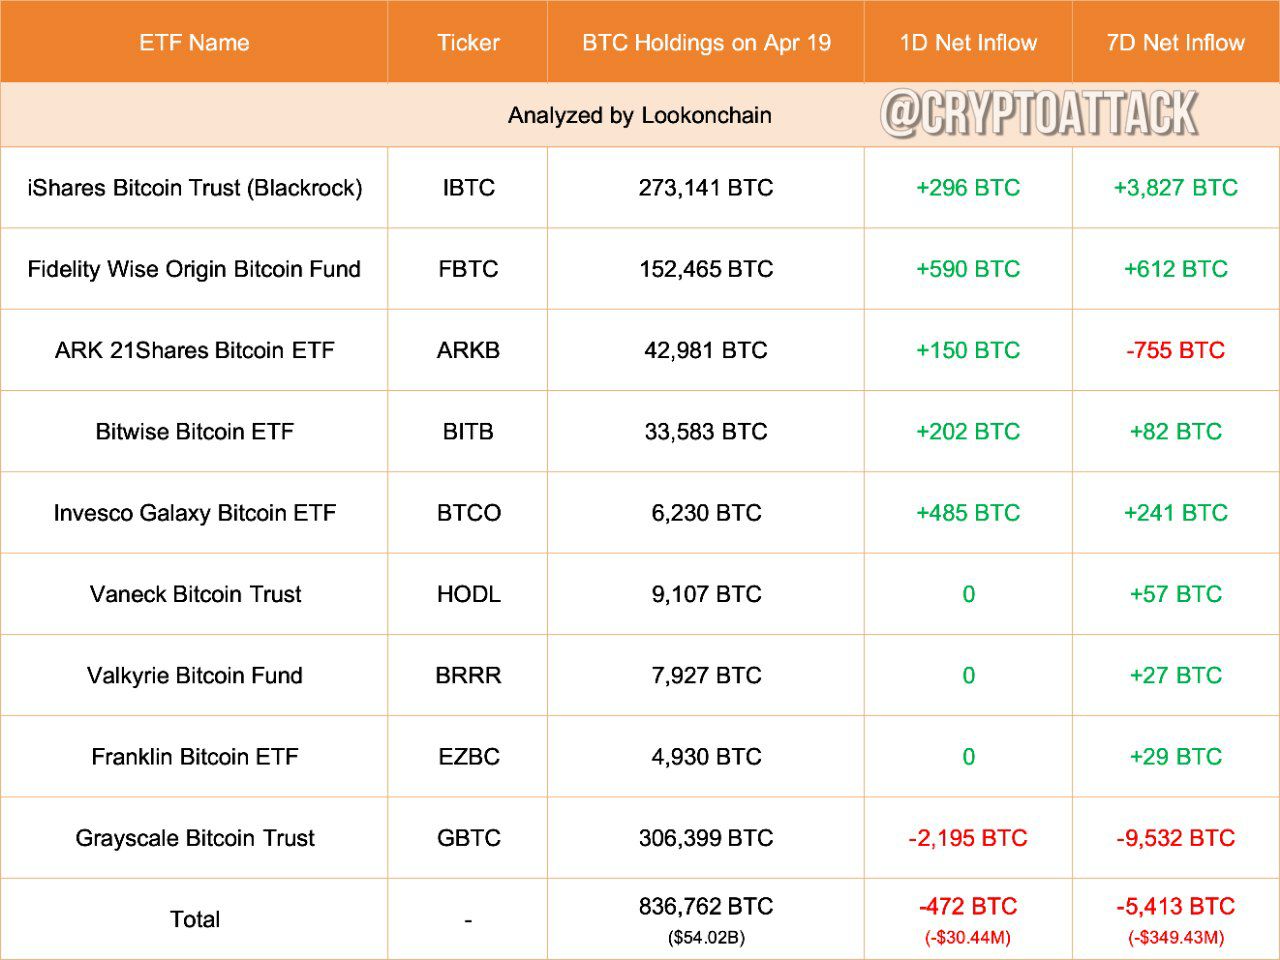Click Analyzed by Lookonchain text
The image size is (1280, 960).
640,115
